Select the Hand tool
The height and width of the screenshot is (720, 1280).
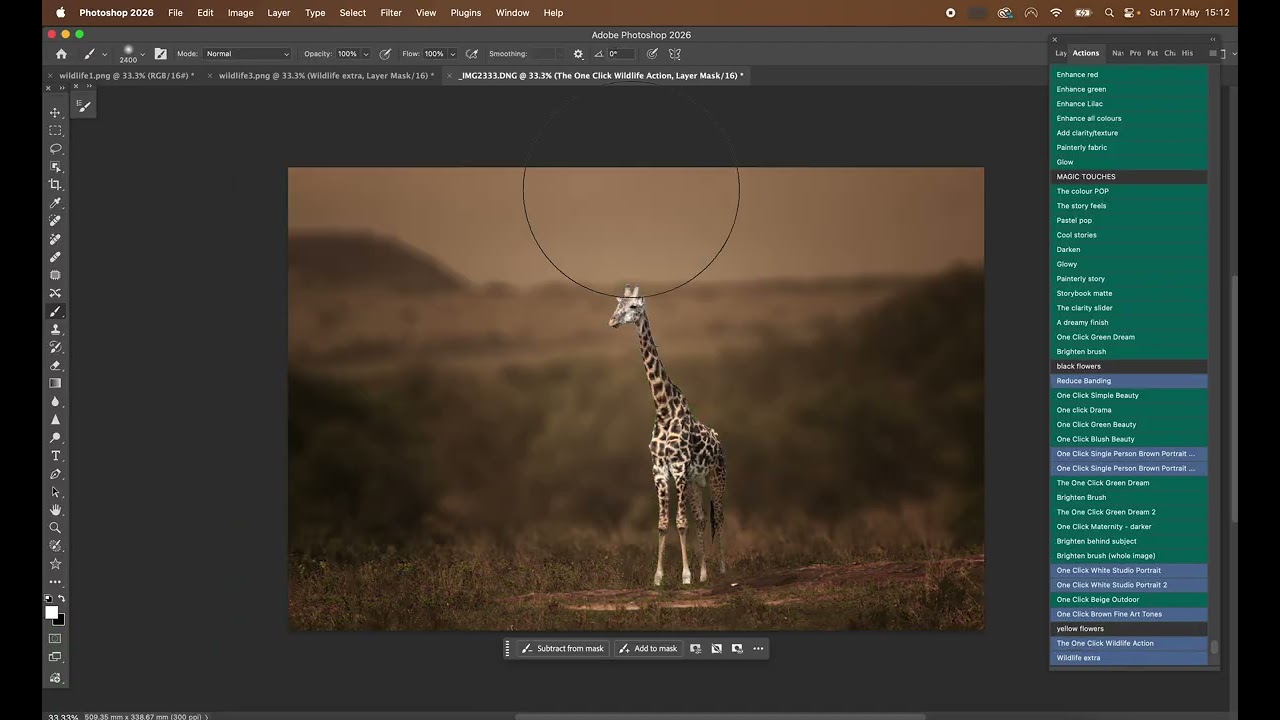coord(55,509)
